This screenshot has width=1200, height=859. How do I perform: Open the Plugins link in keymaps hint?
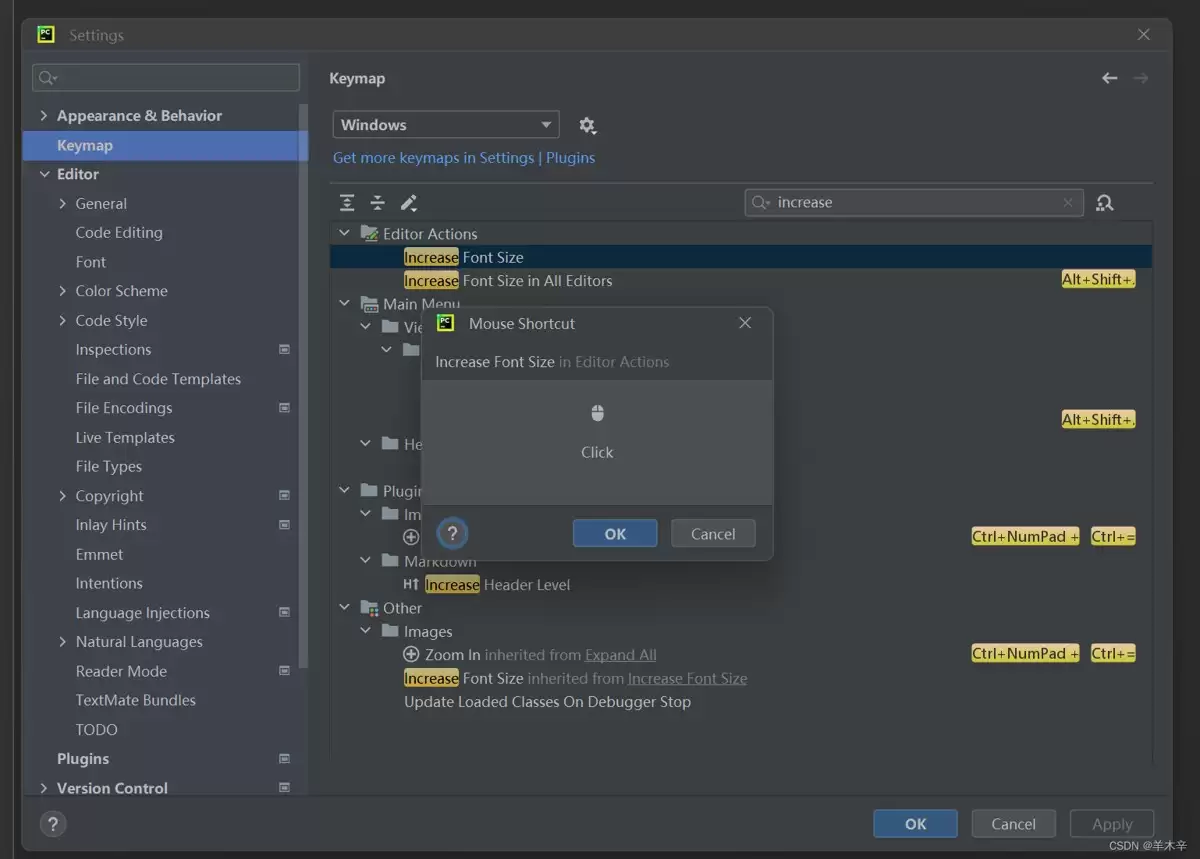(x=570, y=158)
